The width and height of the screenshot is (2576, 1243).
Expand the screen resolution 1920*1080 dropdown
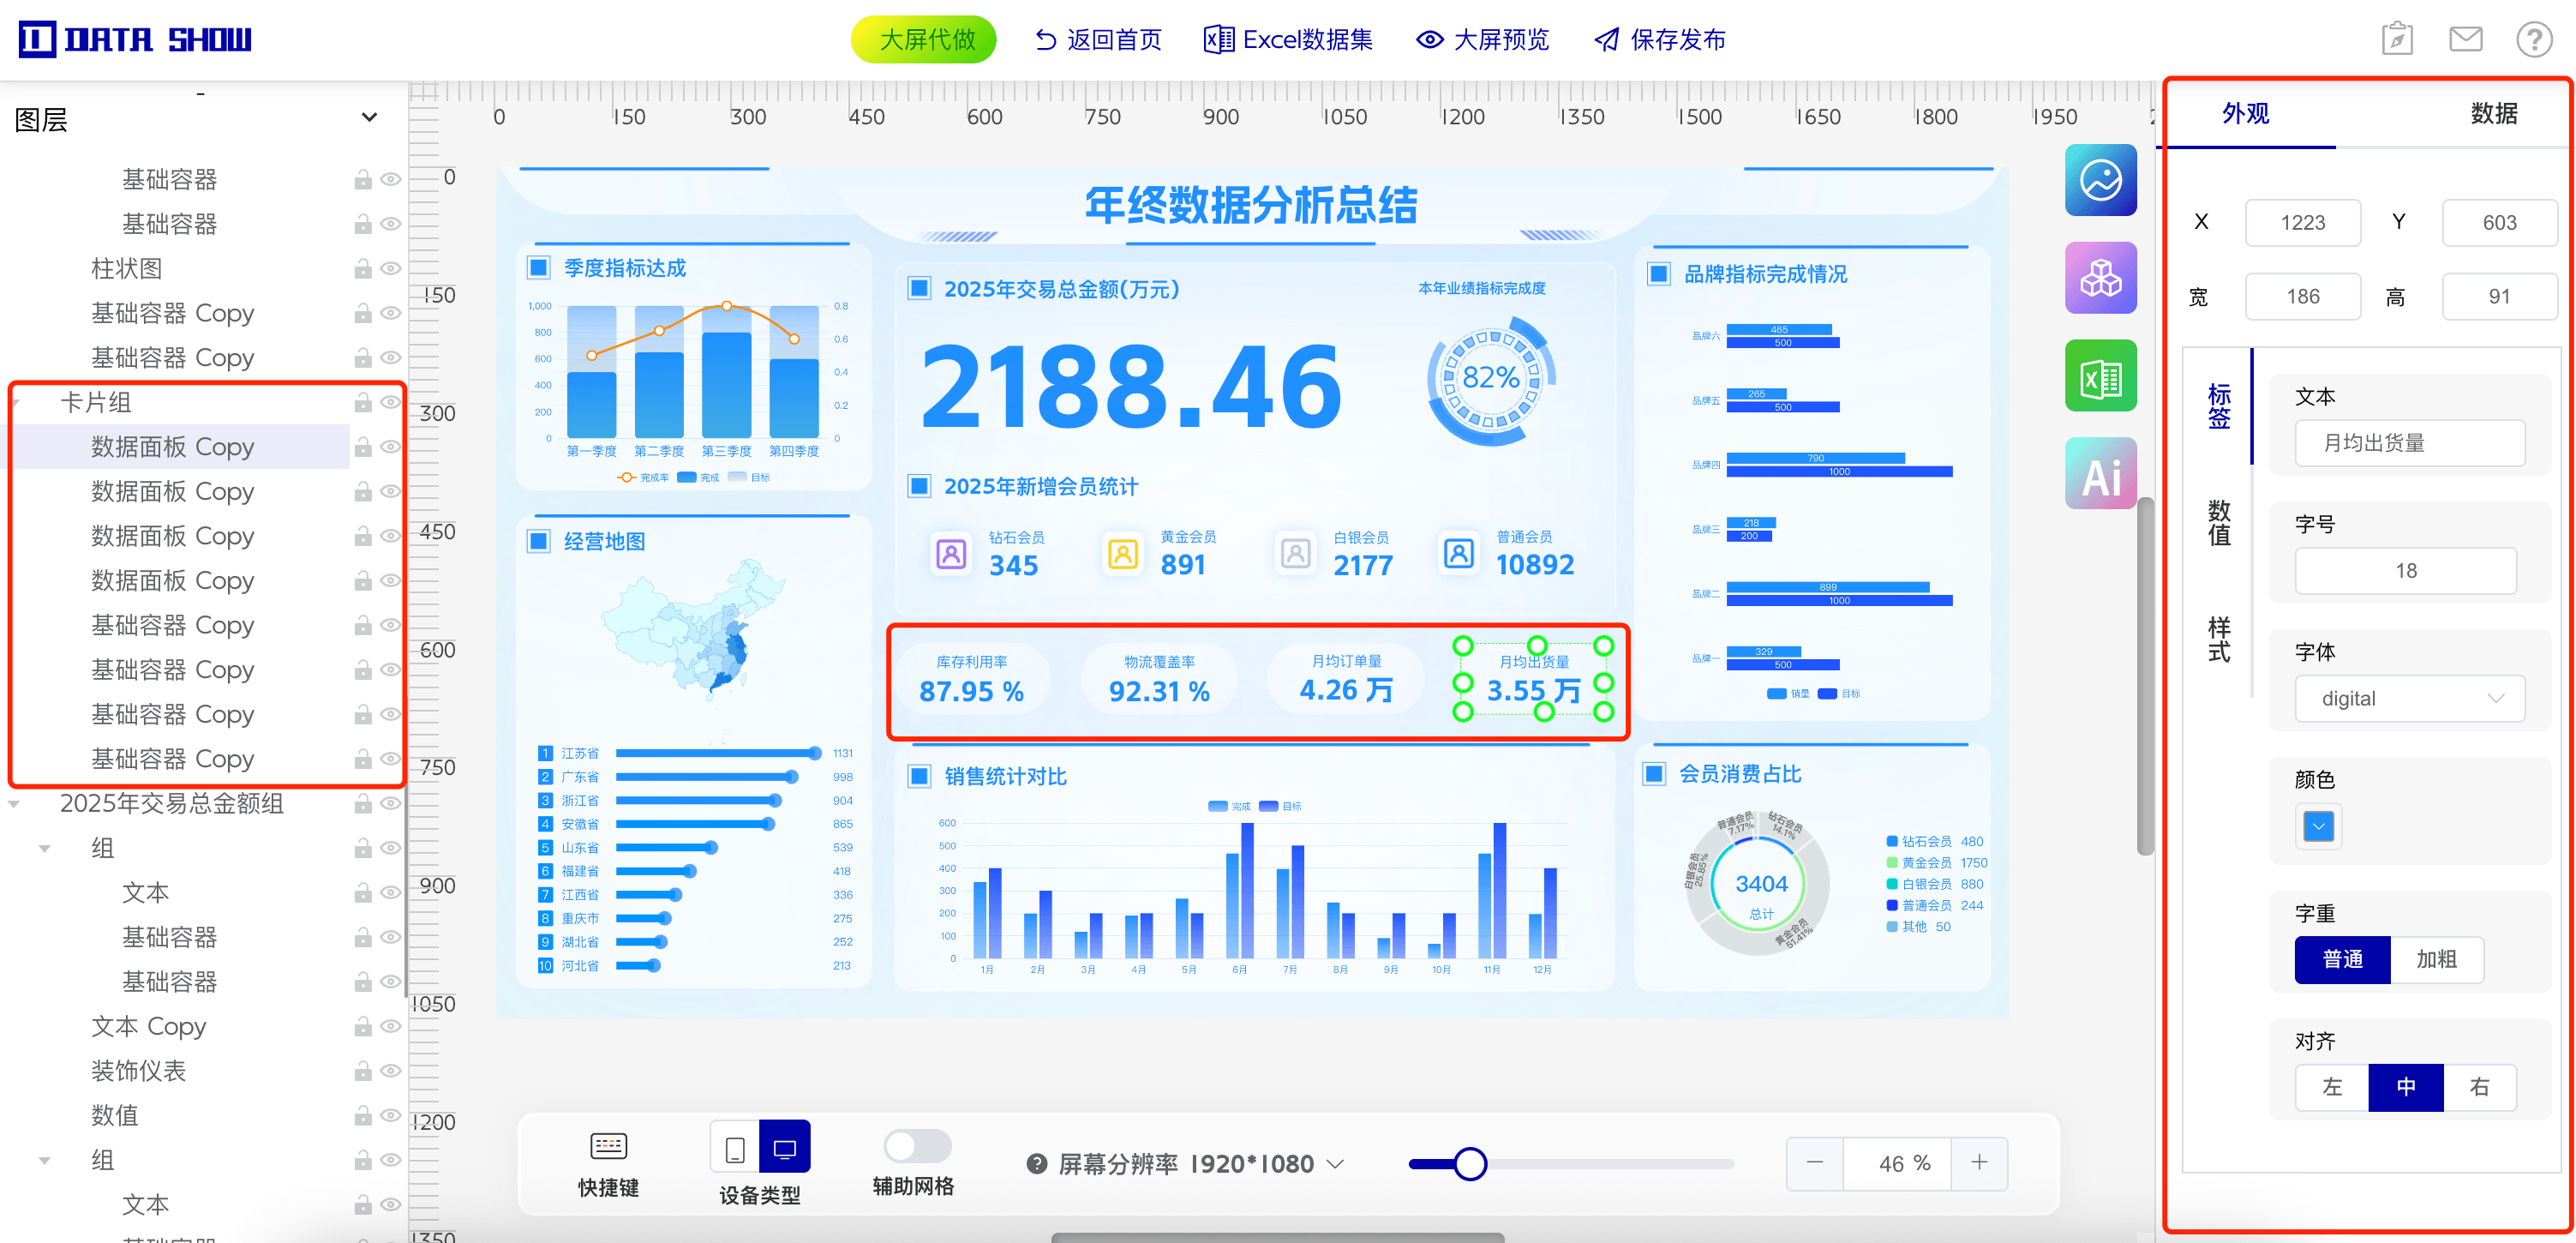tap(1335, 1164)
